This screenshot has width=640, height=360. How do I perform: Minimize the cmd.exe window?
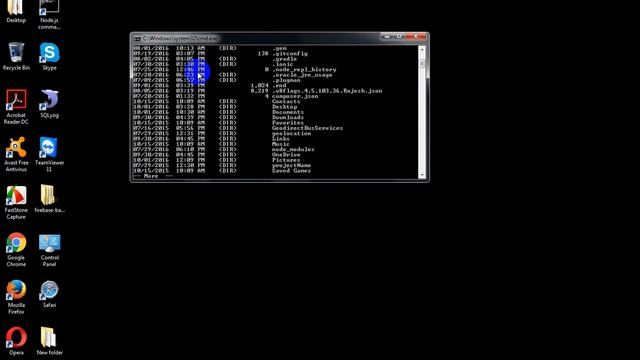coord(387,37)
